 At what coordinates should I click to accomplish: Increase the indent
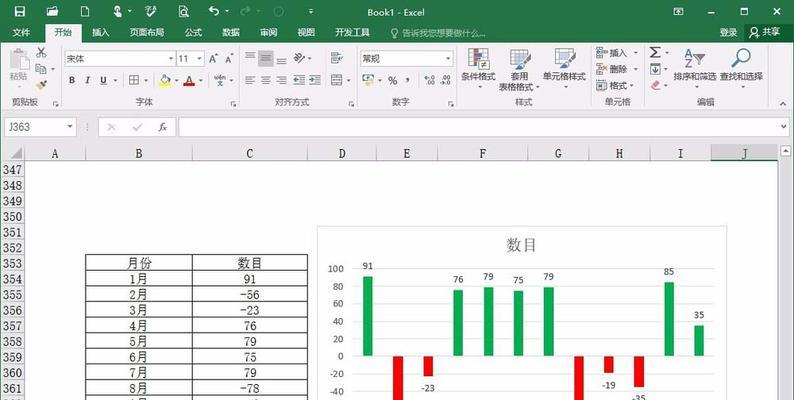point(314,80)
